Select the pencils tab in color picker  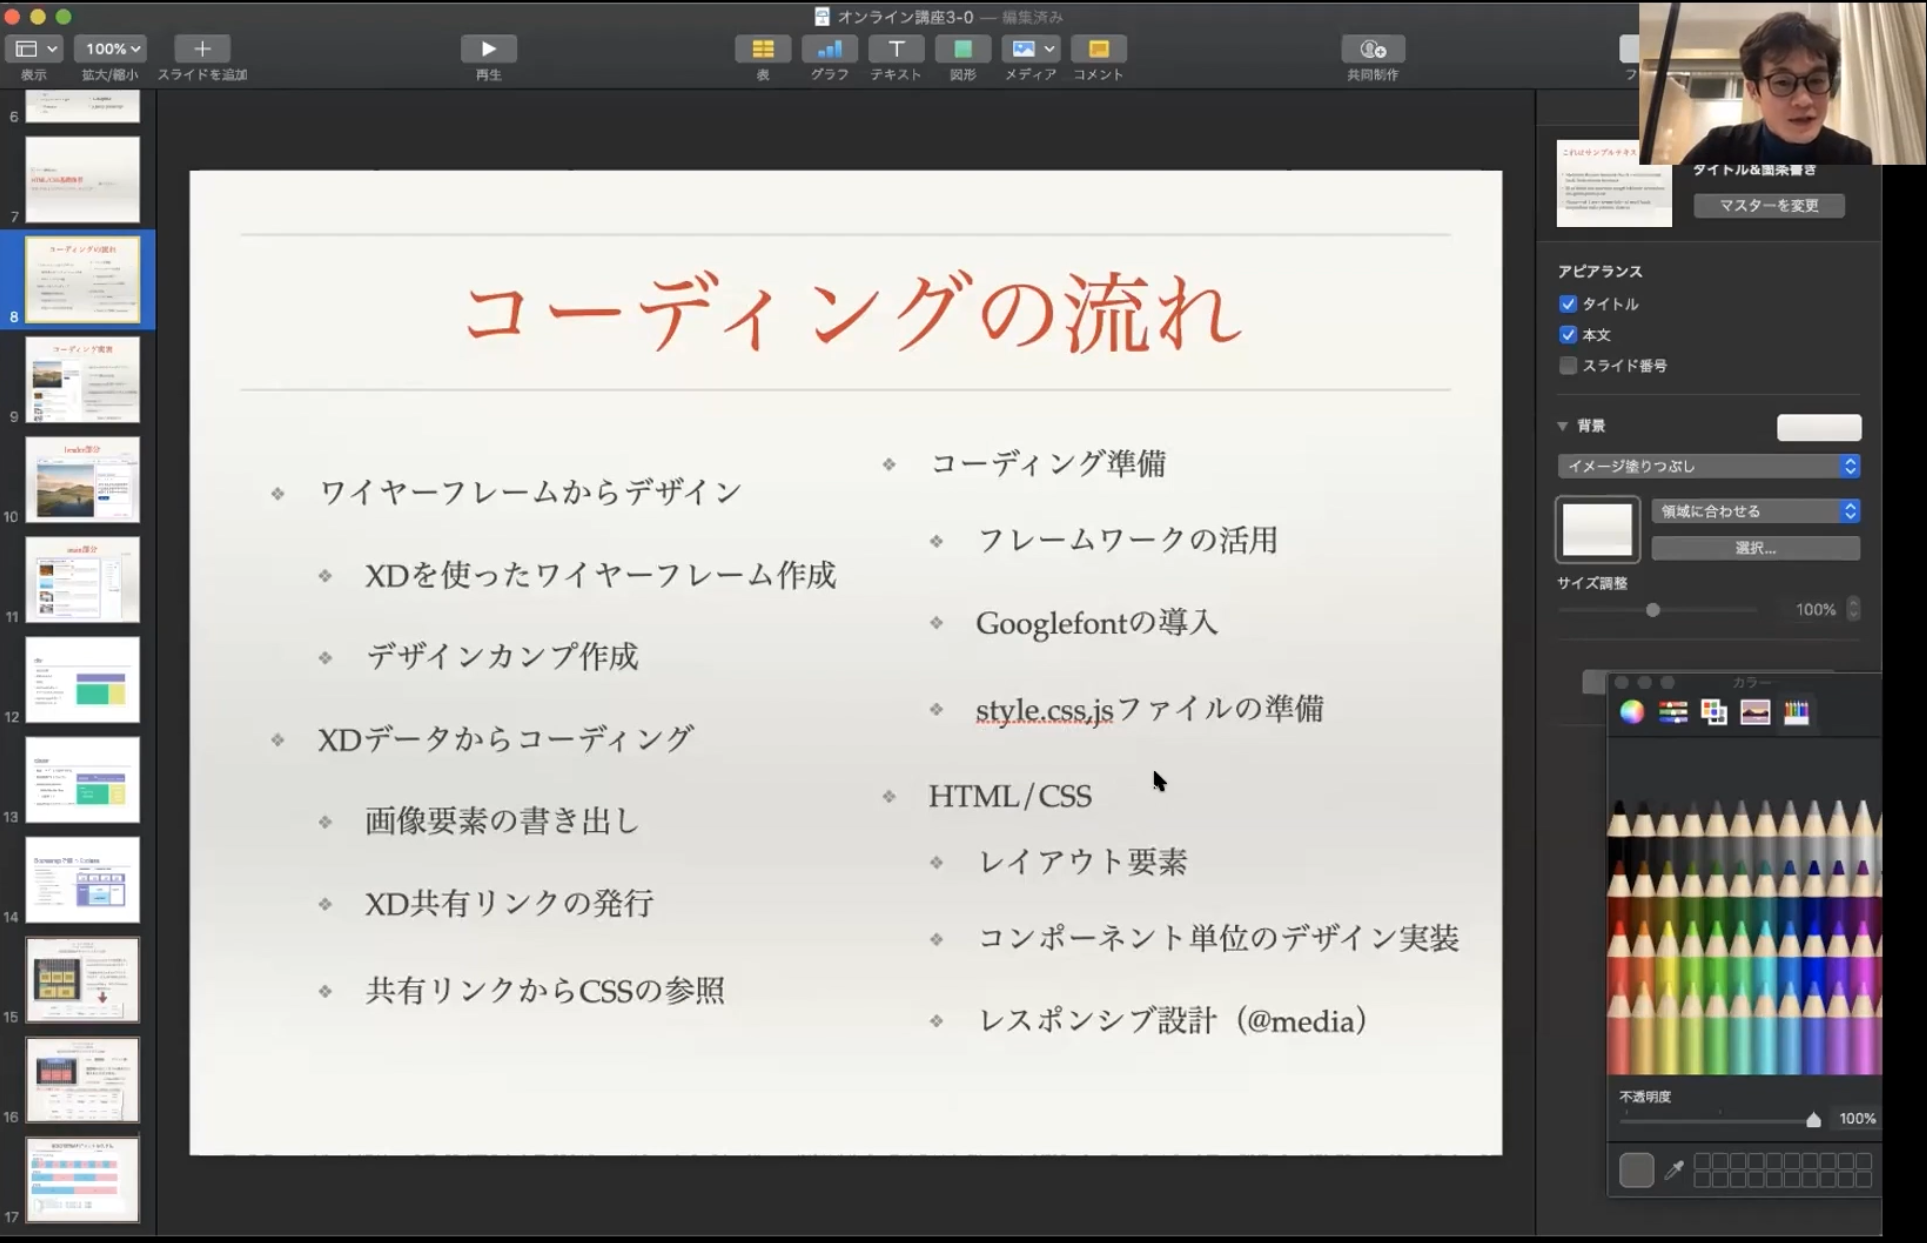click(x=1796, y=712)
